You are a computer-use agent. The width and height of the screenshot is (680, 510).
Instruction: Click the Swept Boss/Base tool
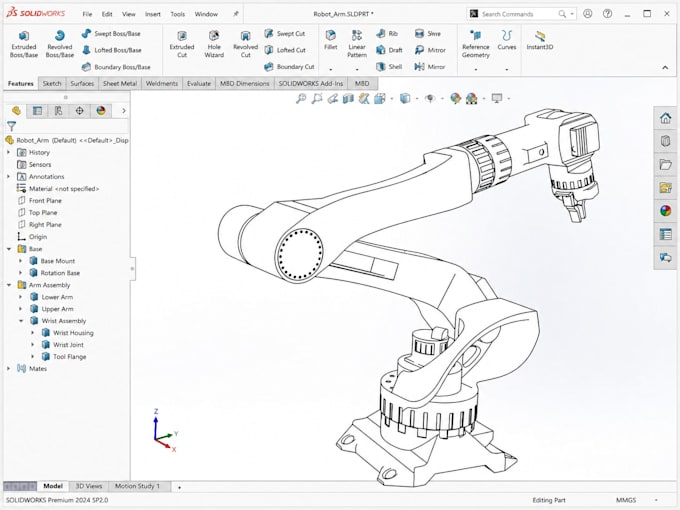pos(111,33)
